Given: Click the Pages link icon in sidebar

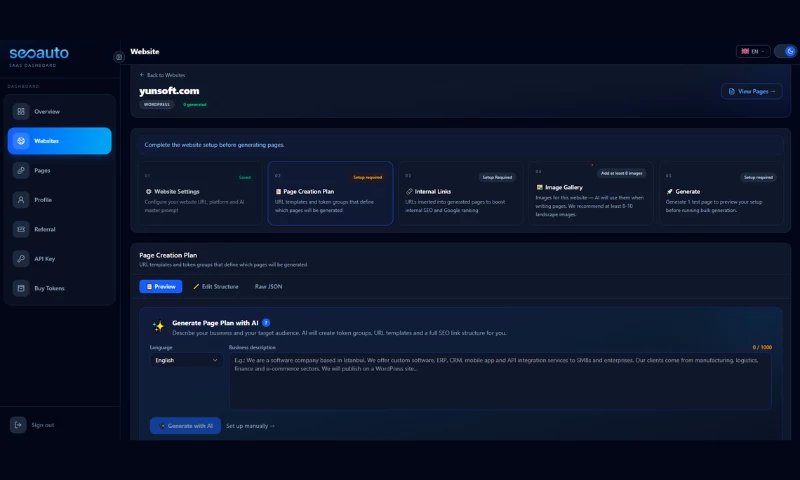Looking at the screenshot, I should [x=20, y=171].
